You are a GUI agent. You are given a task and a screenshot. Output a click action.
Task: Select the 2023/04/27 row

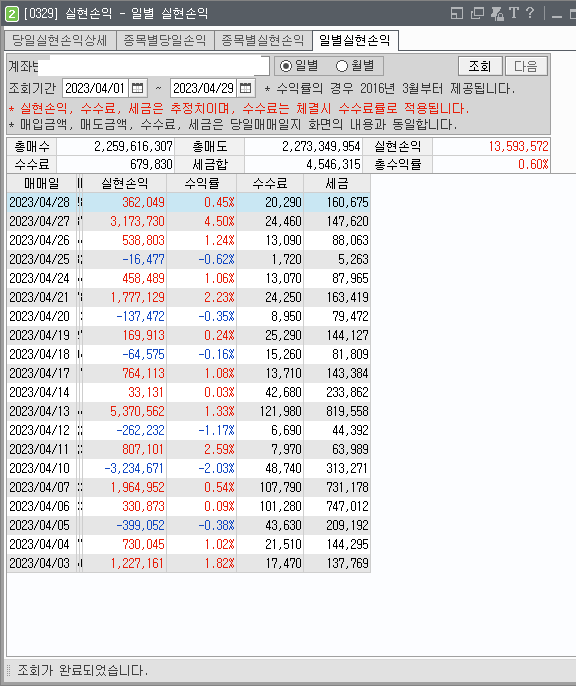[189, 221]
